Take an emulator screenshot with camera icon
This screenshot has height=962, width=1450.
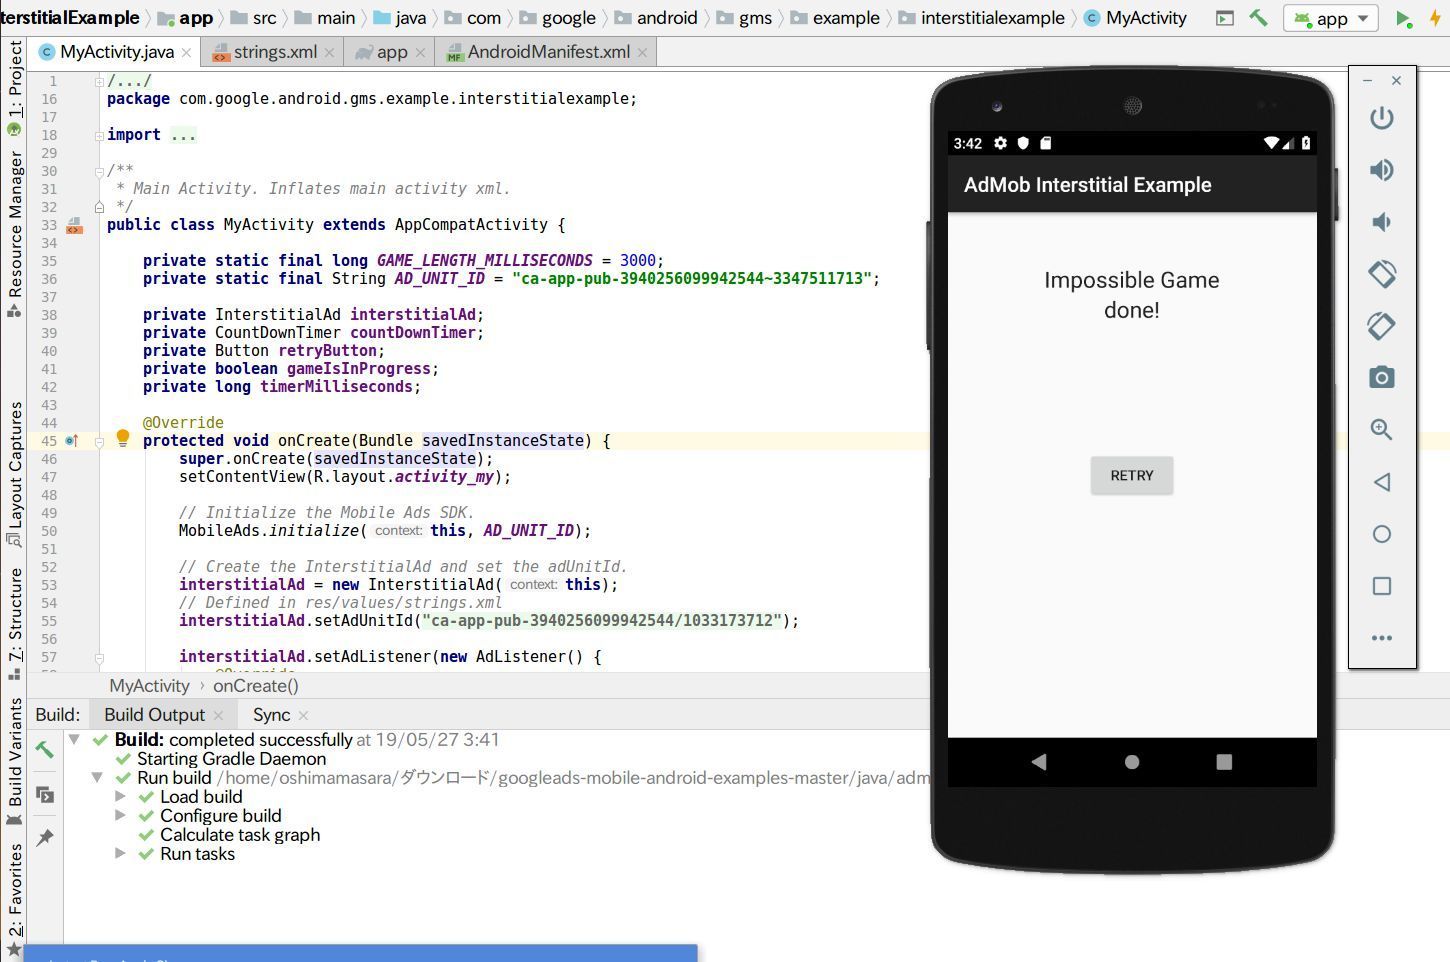[1381, 378]
